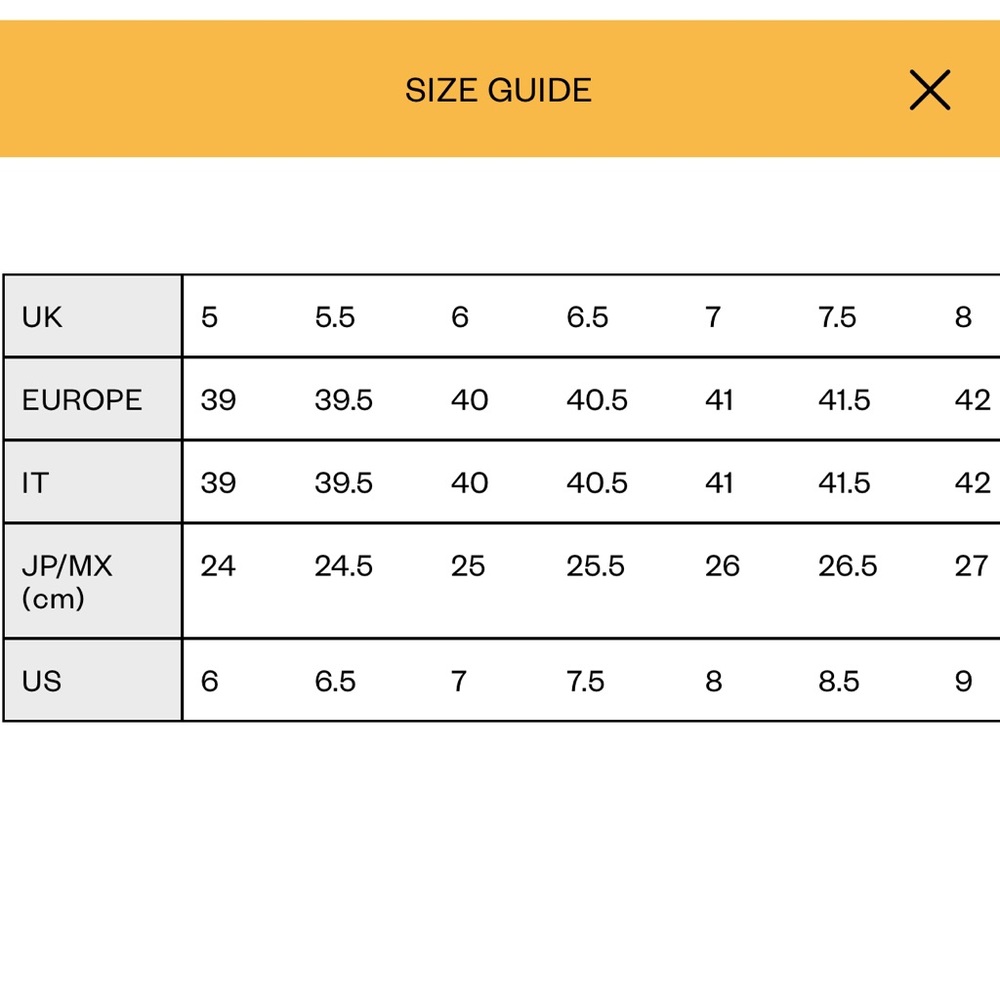1000x1000 pixels.
Task: Select JP/MX size 25.5
Action: [596, 566]
